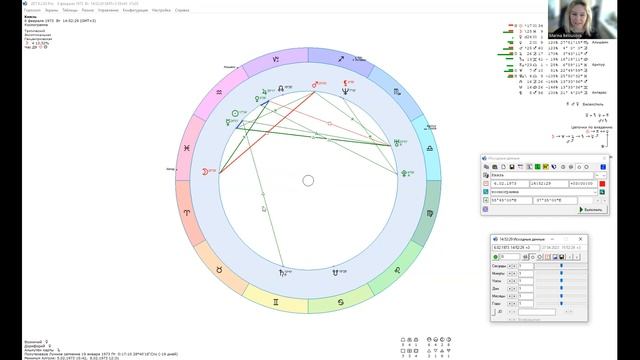Click the Часы row stepper

(512, 281)
